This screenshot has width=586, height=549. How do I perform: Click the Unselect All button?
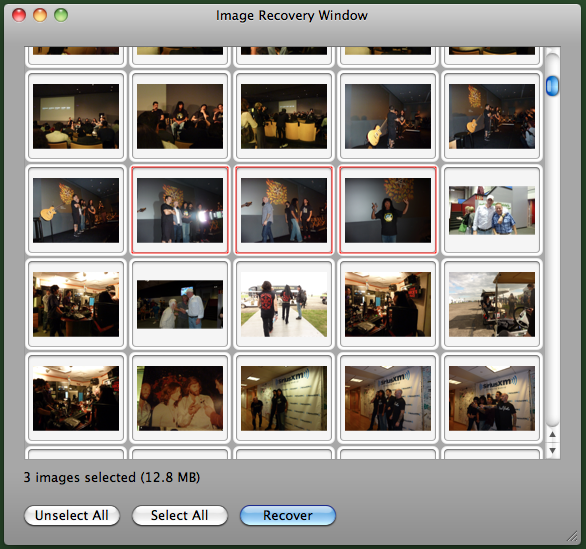(72, 515)
